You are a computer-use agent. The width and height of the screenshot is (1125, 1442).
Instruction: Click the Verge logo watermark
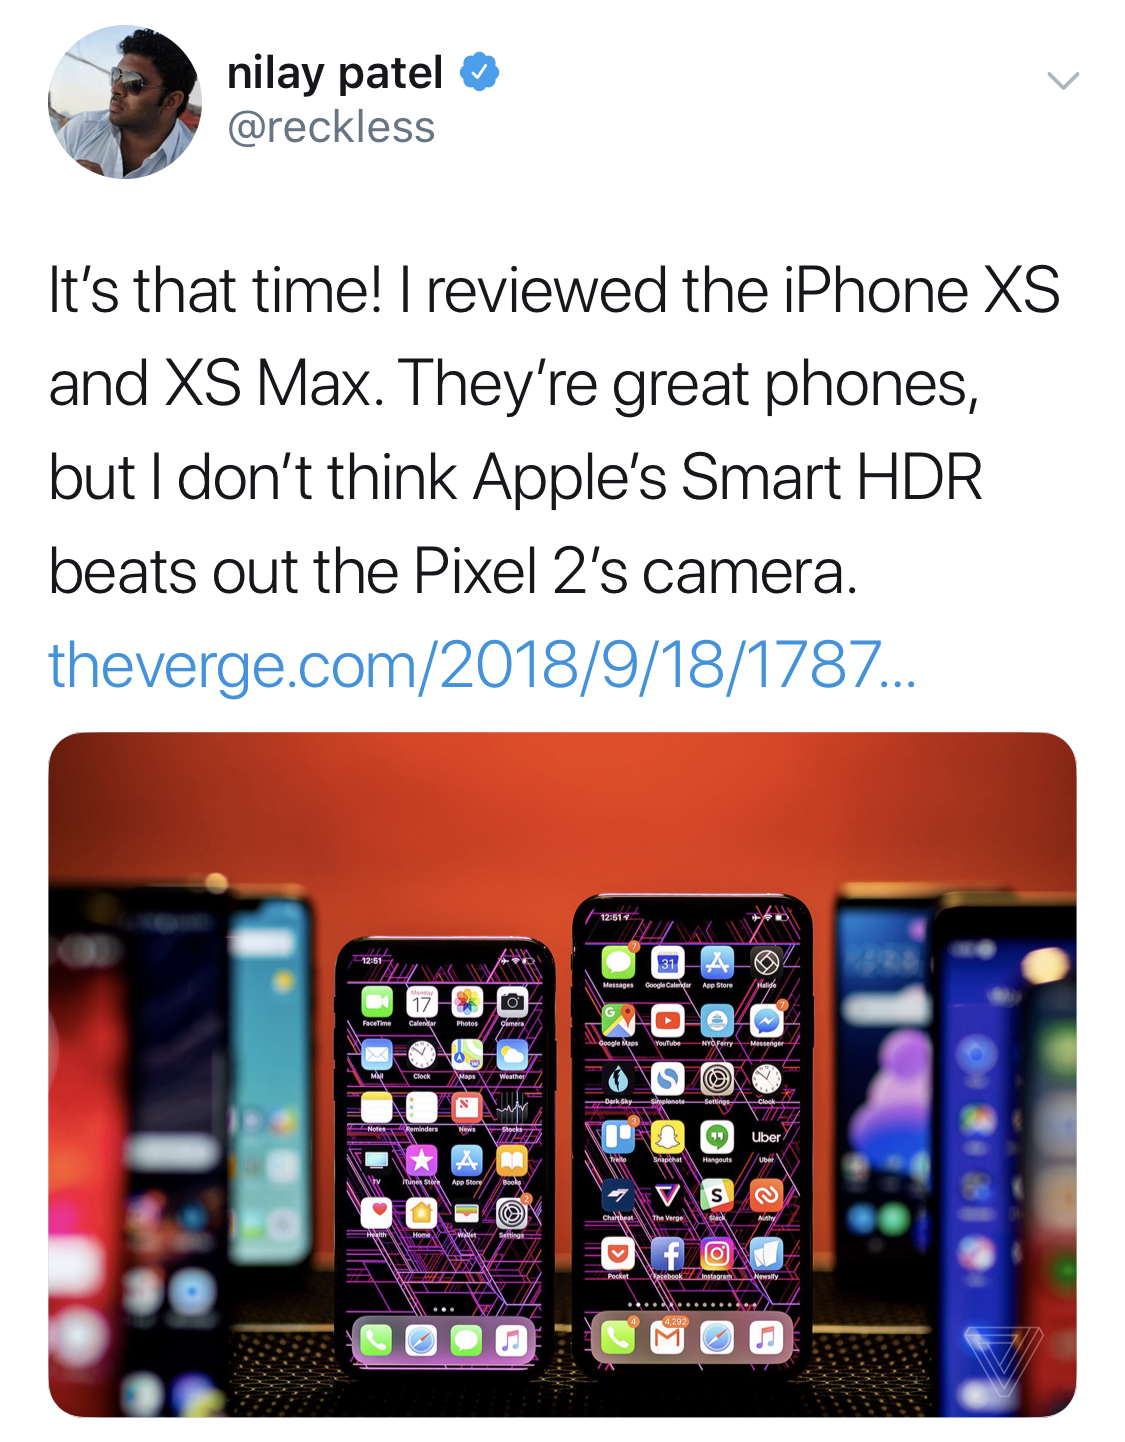click(1003, 1362)
